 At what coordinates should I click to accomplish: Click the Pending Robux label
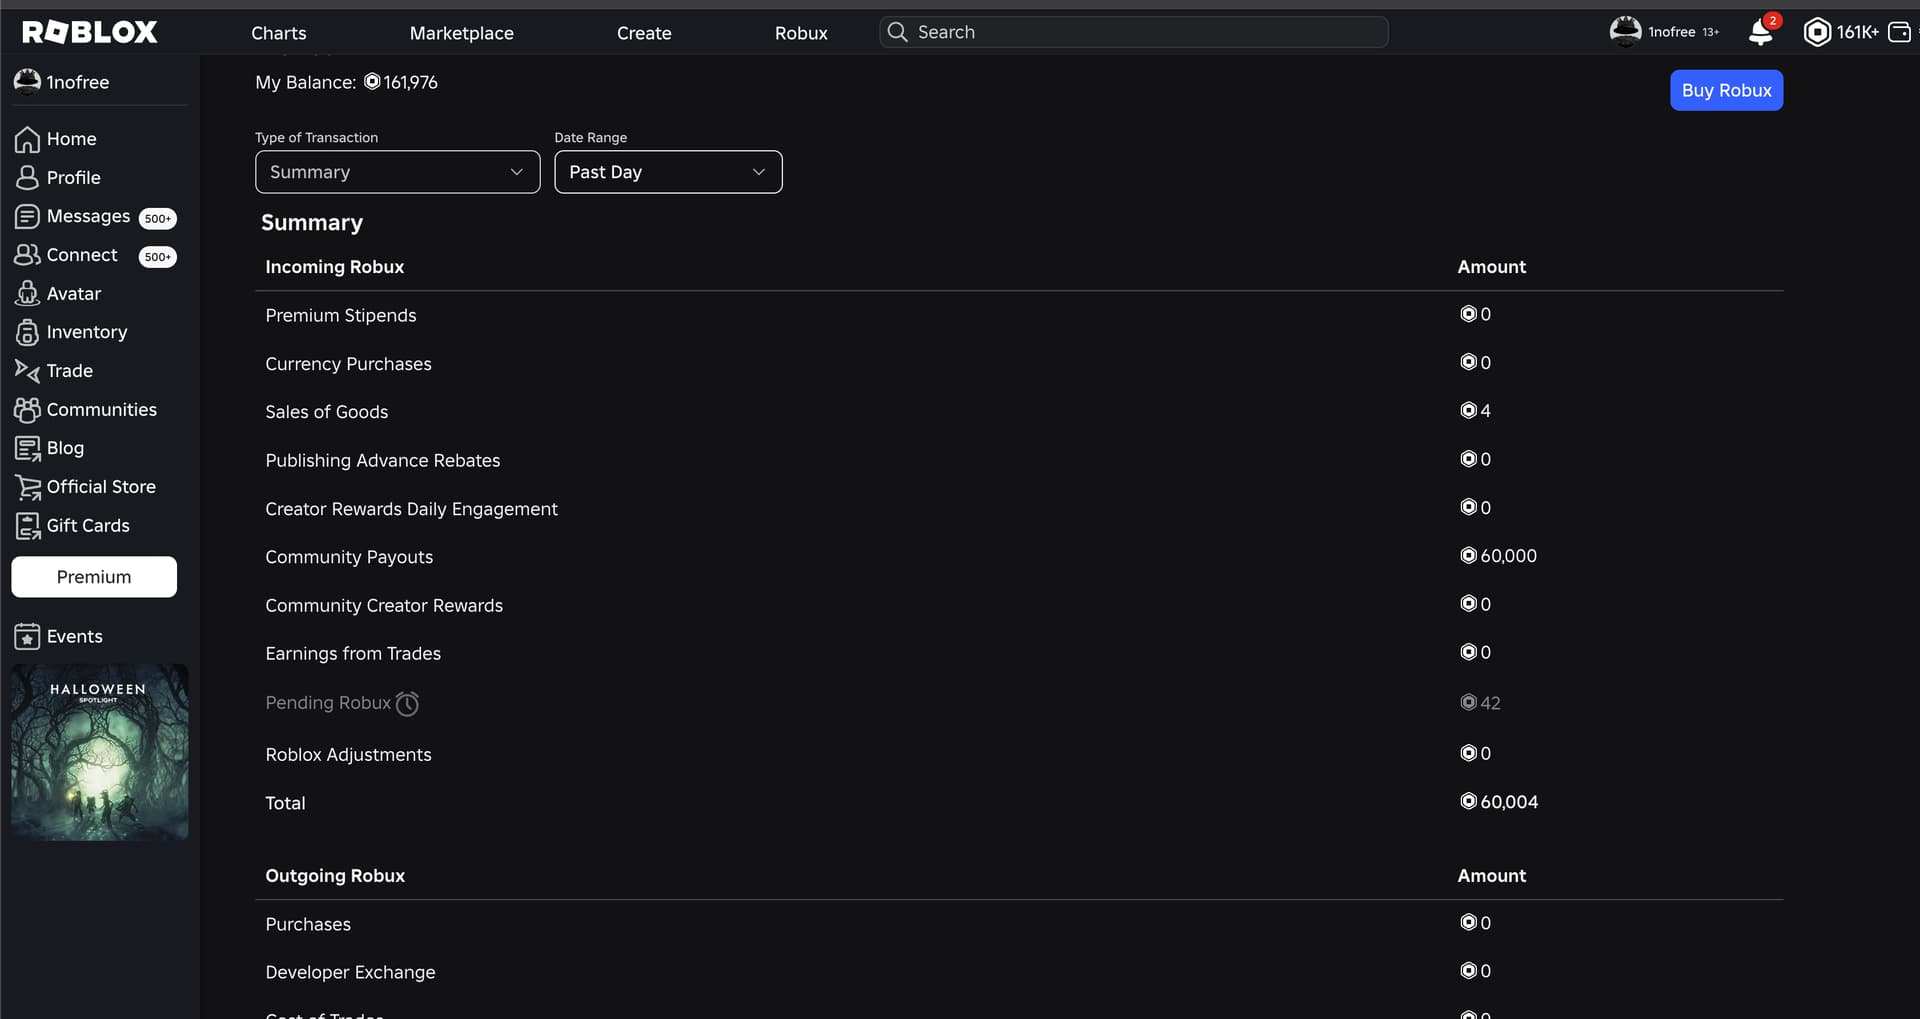[328, 703]
